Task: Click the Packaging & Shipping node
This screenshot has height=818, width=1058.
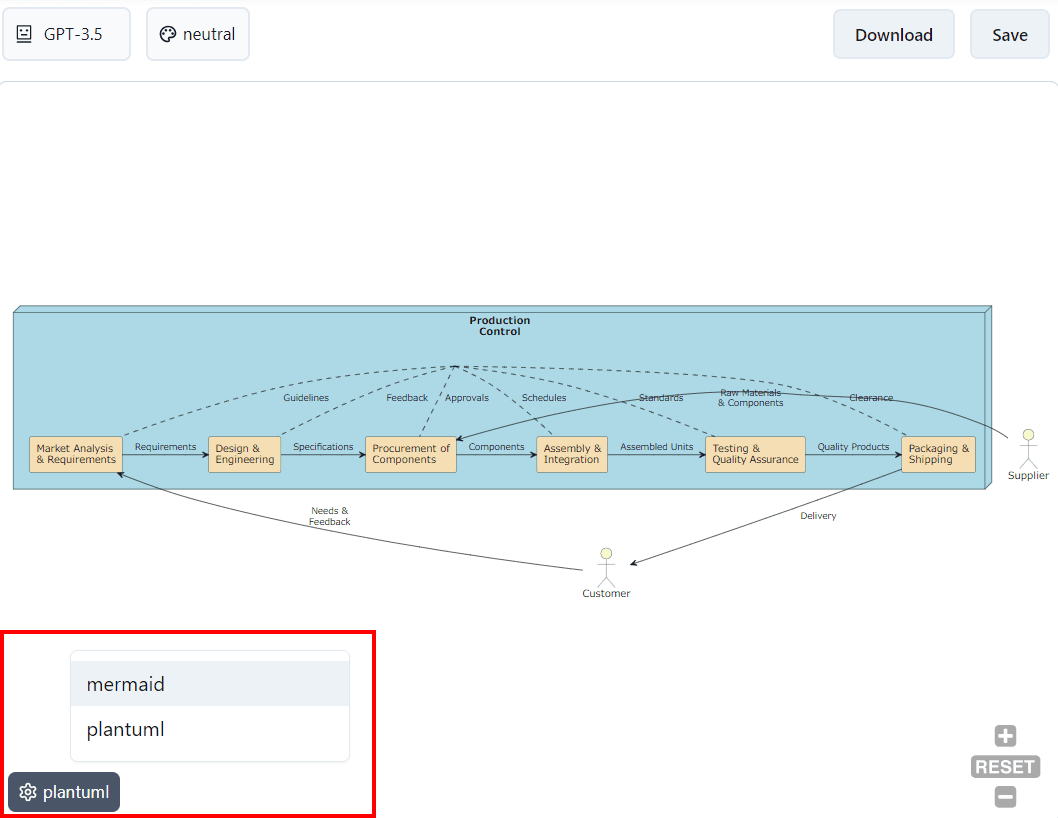Action: (937, 454)
